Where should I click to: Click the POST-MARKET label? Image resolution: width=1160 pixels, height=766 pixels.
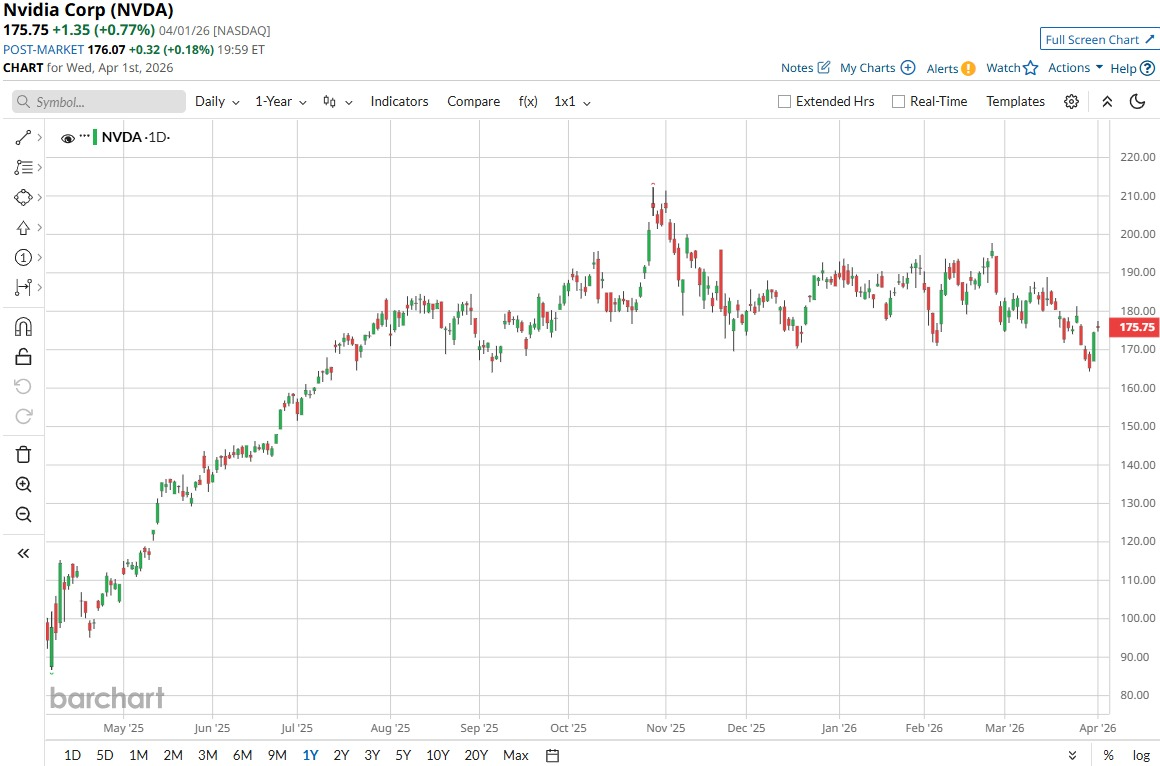(x=44, y=50)
